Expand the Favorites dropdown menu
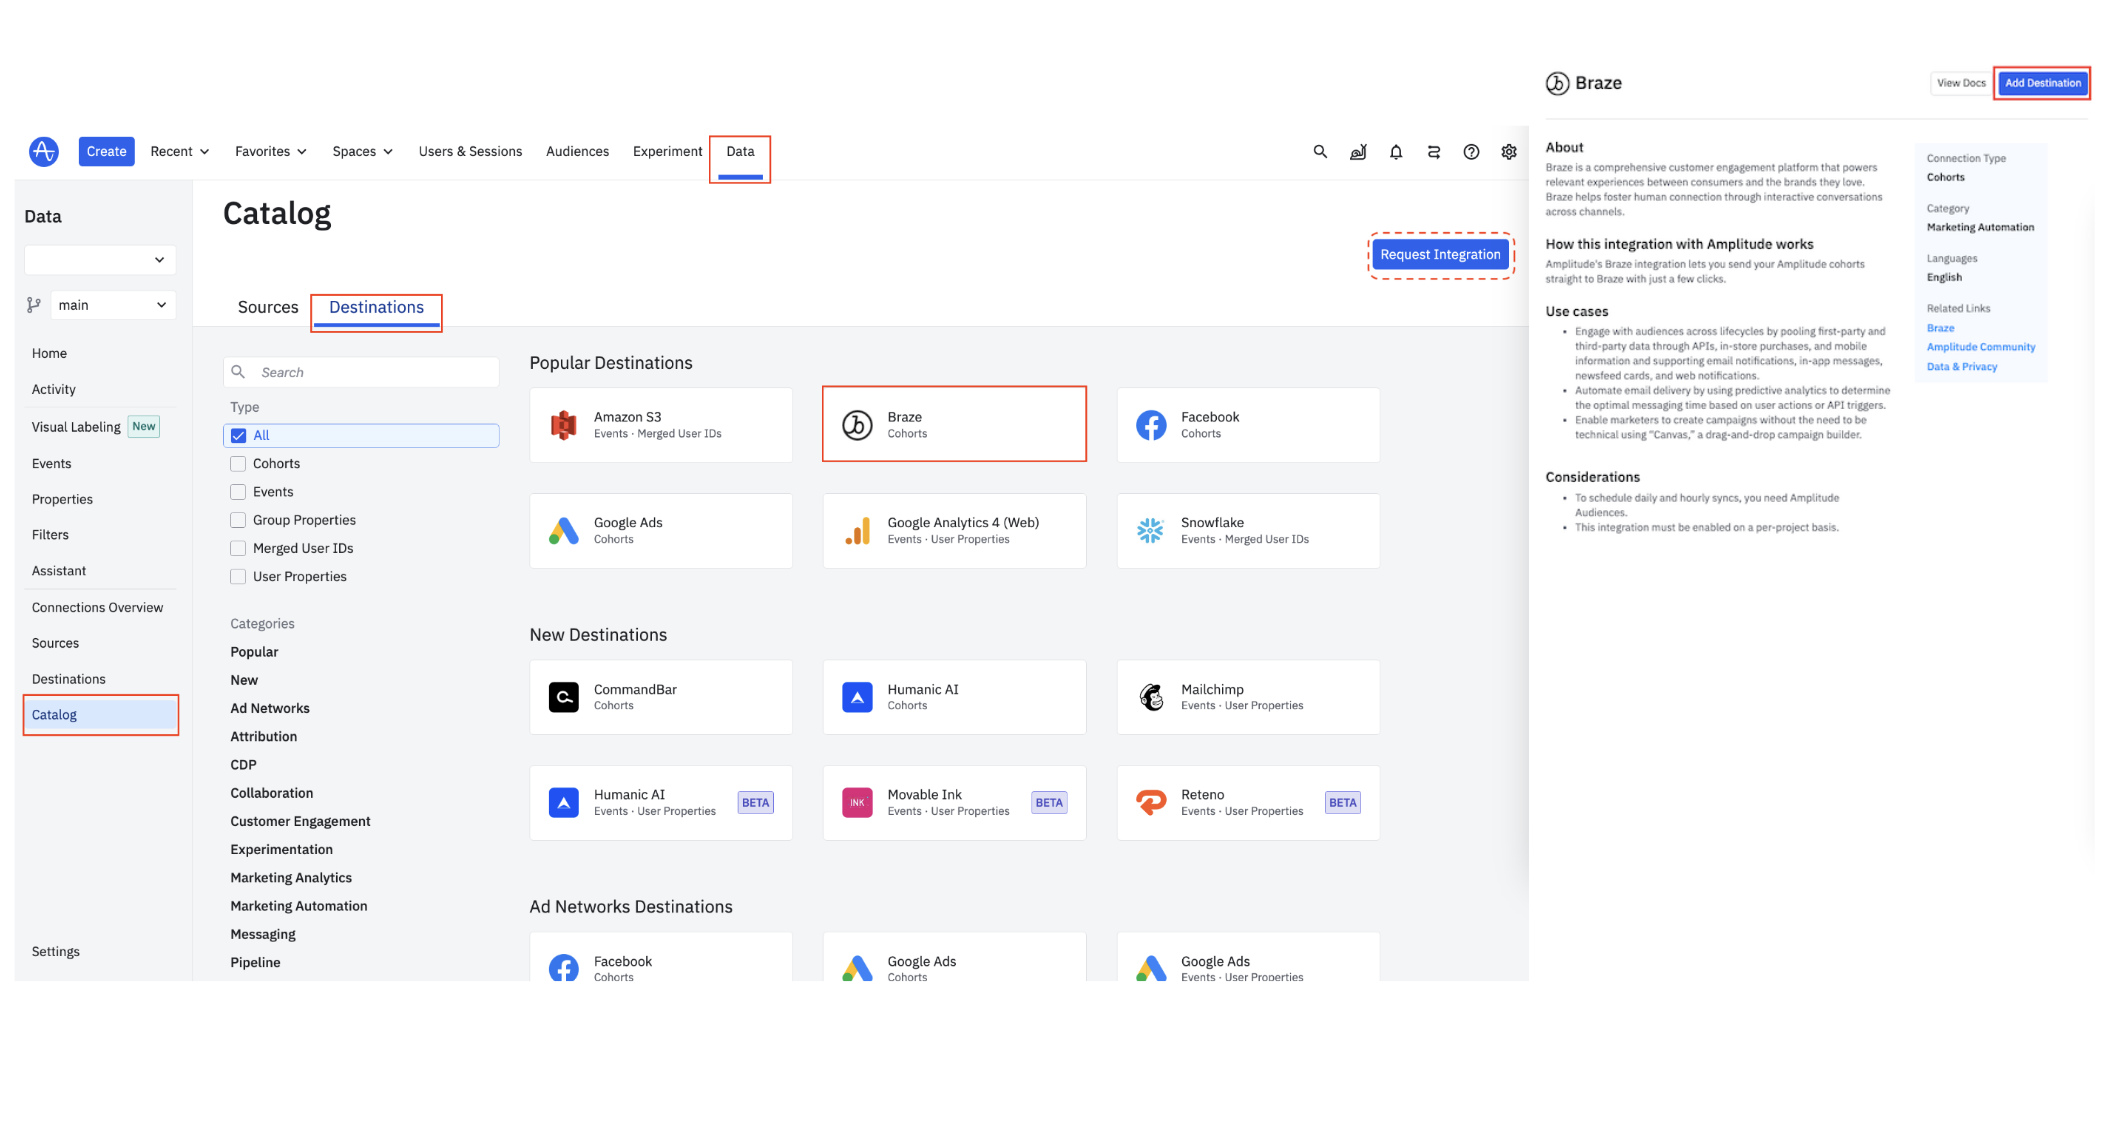This screenshot has width=2102, height=1146. pos(271,151)
